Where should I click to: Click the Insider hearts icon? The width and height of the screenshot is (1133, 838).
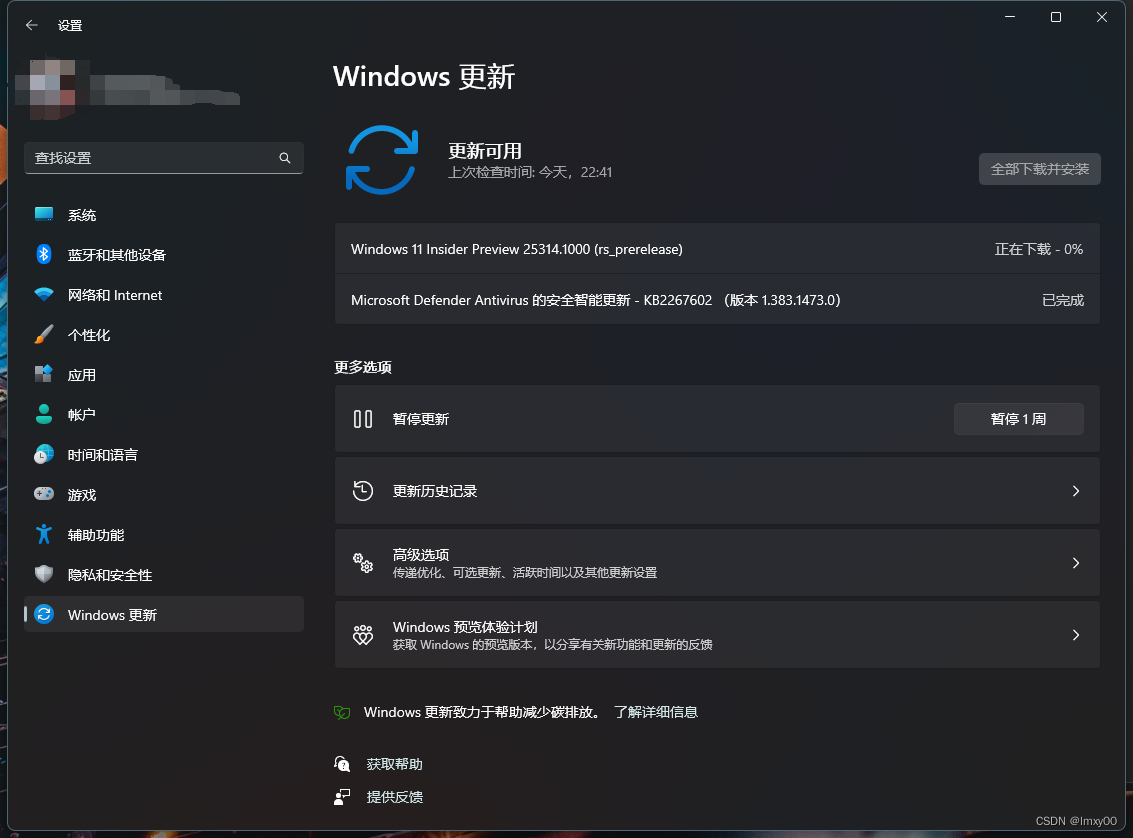point(363,635)
